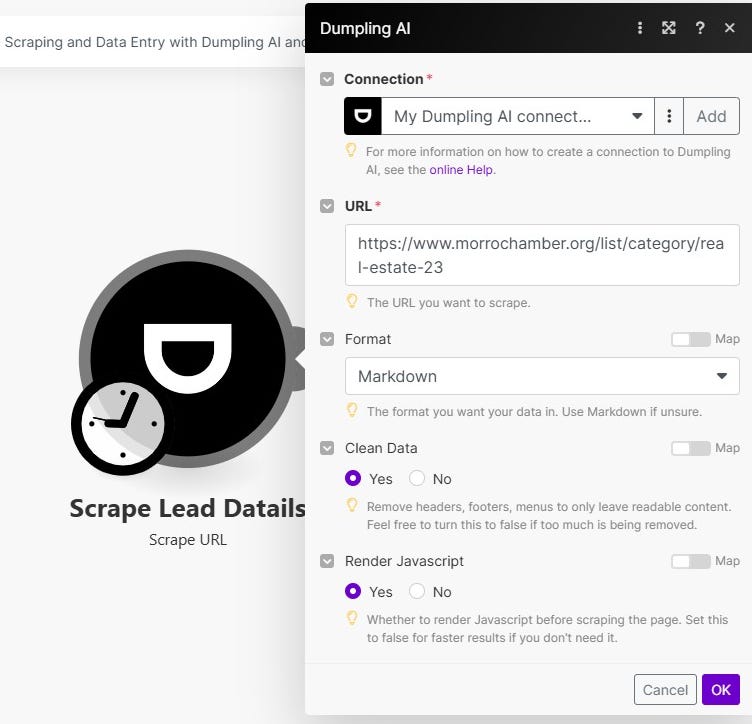Toggle the Map switch for Format

[x=691, y=339]
